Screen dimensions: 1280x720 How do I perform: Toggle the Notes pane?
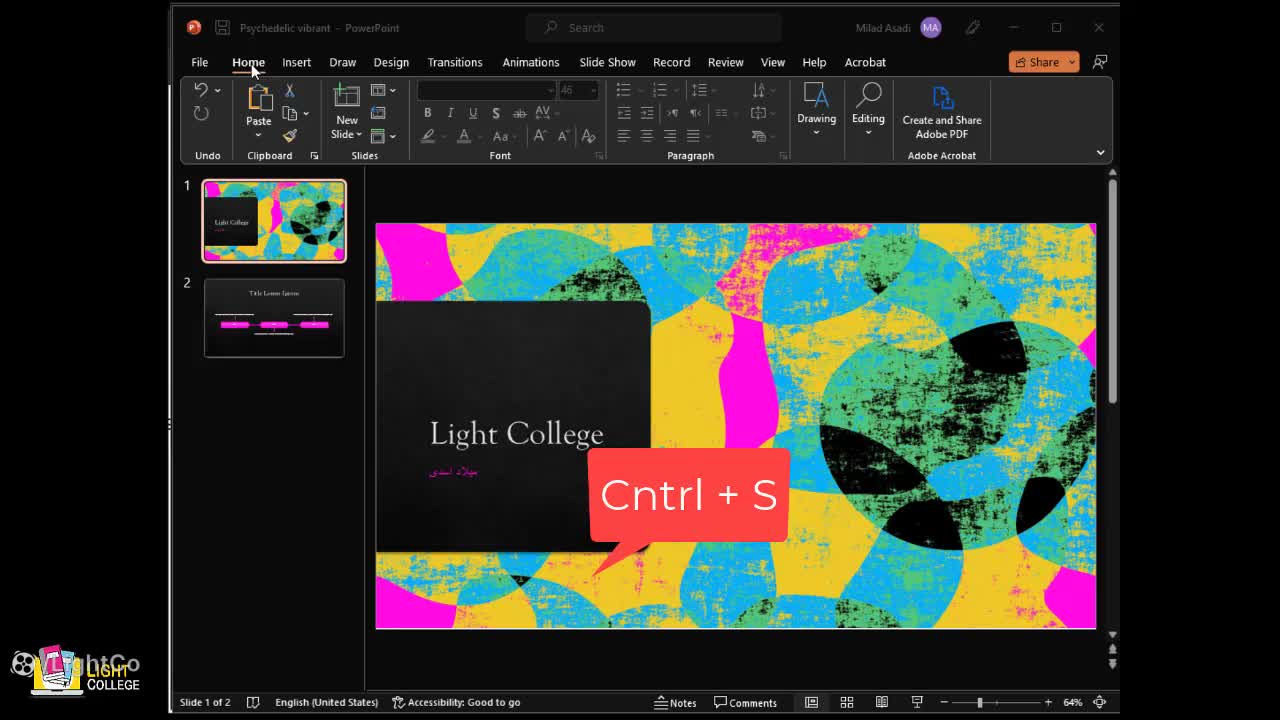click(x=675, y=702)
